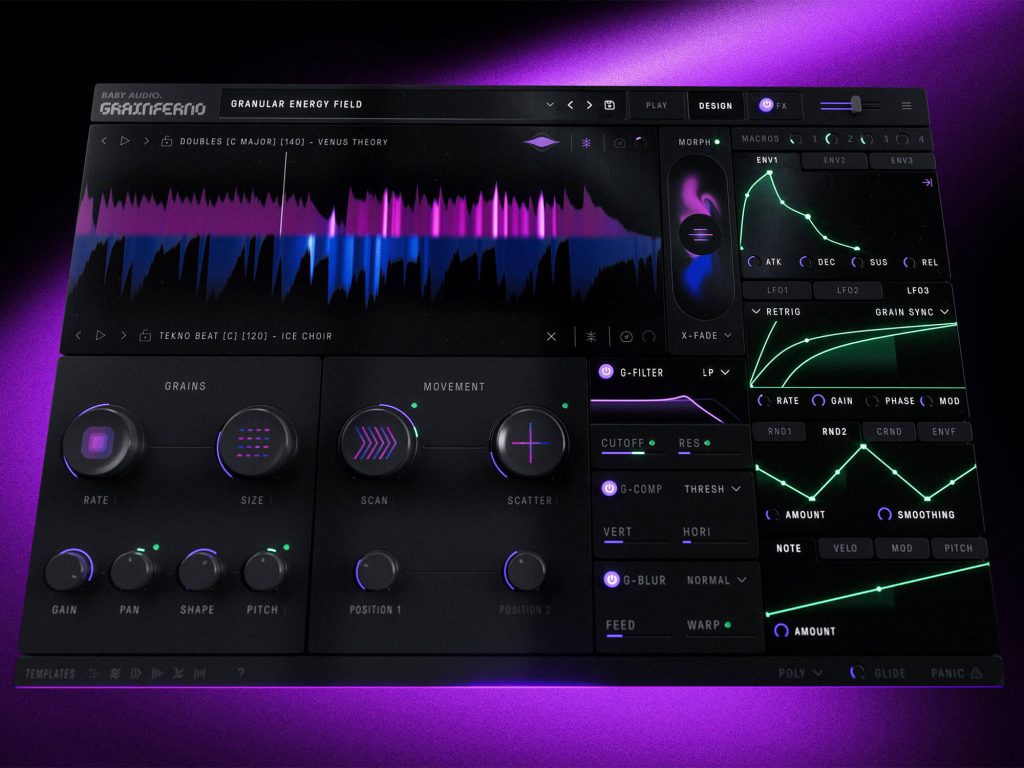This screenshot has width=1024, height=768.
Task: Toggle the FX power button
Action: pos(765,104)
